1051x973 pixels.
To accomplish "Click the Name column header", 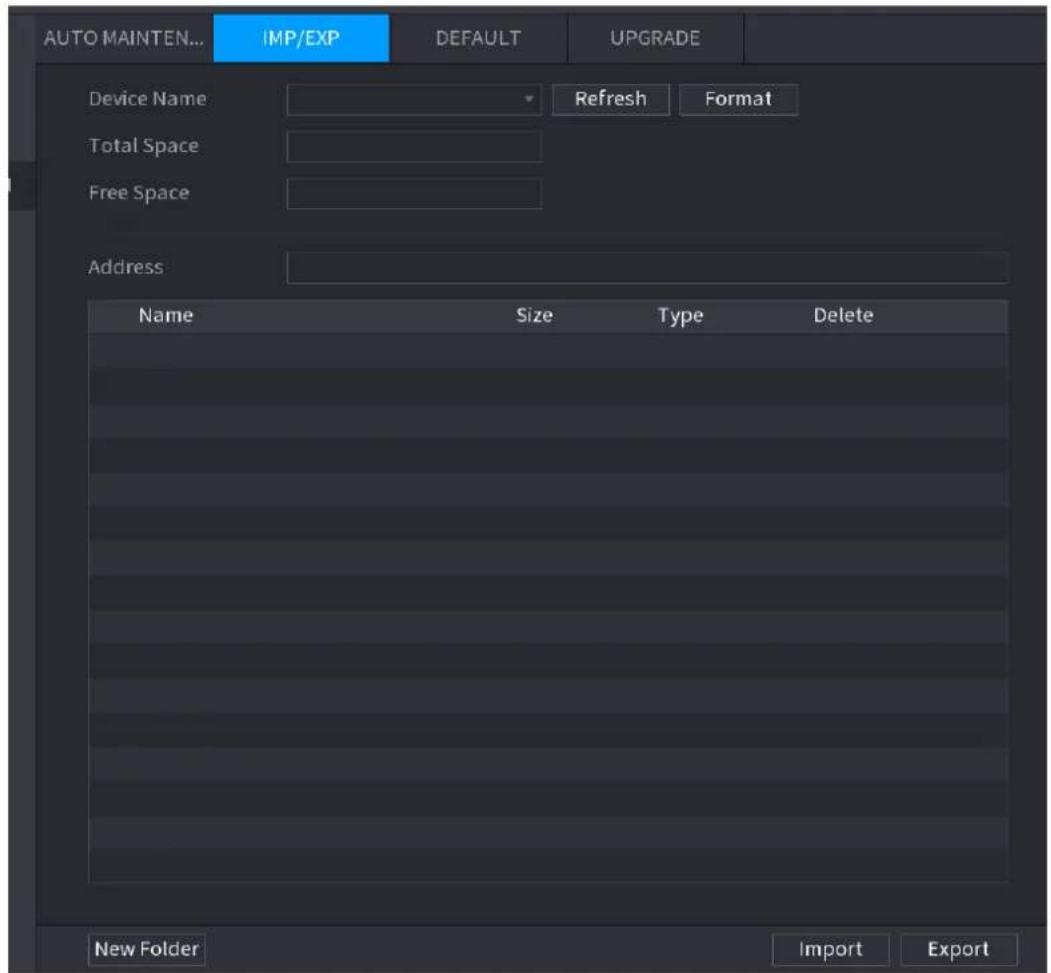I will coord(166,316).
